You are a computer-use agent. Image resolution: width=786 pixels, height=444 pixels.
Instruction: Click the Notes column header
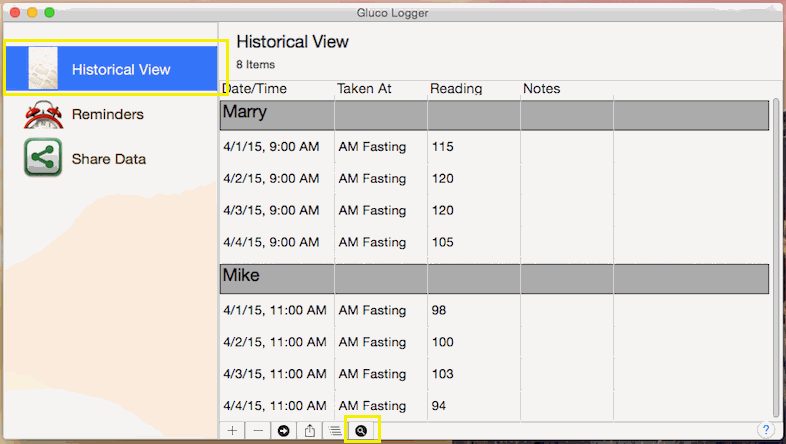pos(541,89)
